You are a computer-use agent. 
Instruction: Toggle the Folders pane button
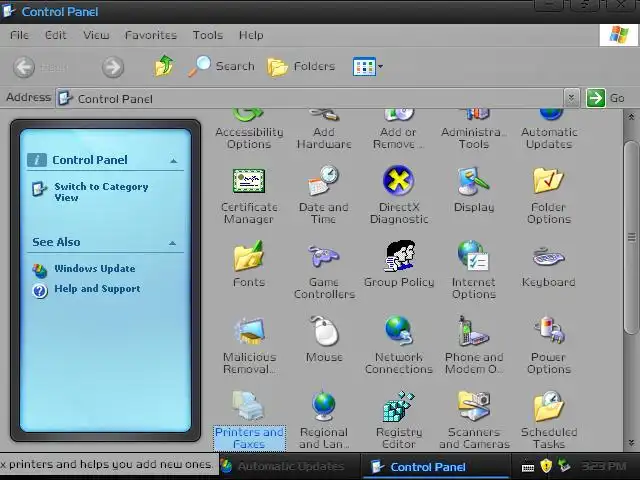click(x=301, y=67)
